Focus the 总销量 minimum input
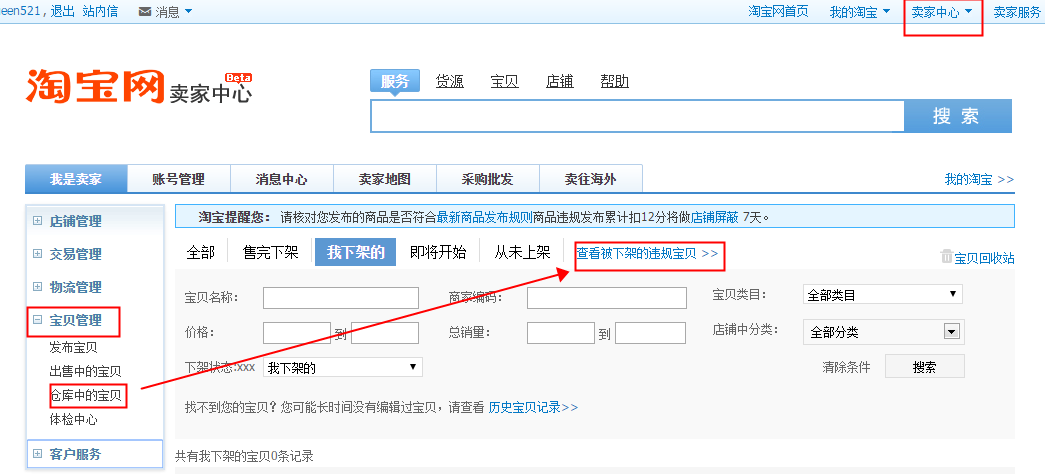The height and width of the screenshot is (474, 1045). [x=560, y=333]
